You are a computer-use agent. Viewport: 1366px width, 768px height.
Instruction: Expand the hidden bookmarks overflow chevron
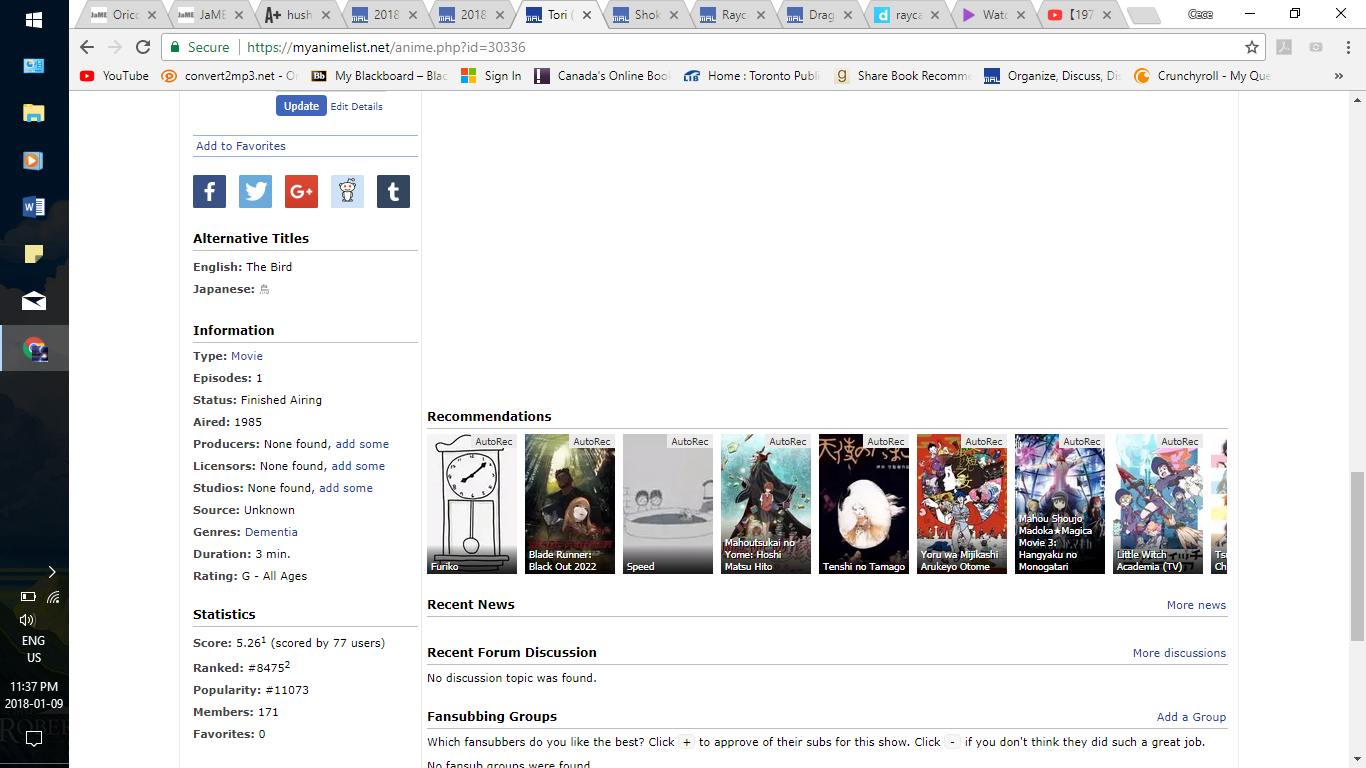point(1338,76)
